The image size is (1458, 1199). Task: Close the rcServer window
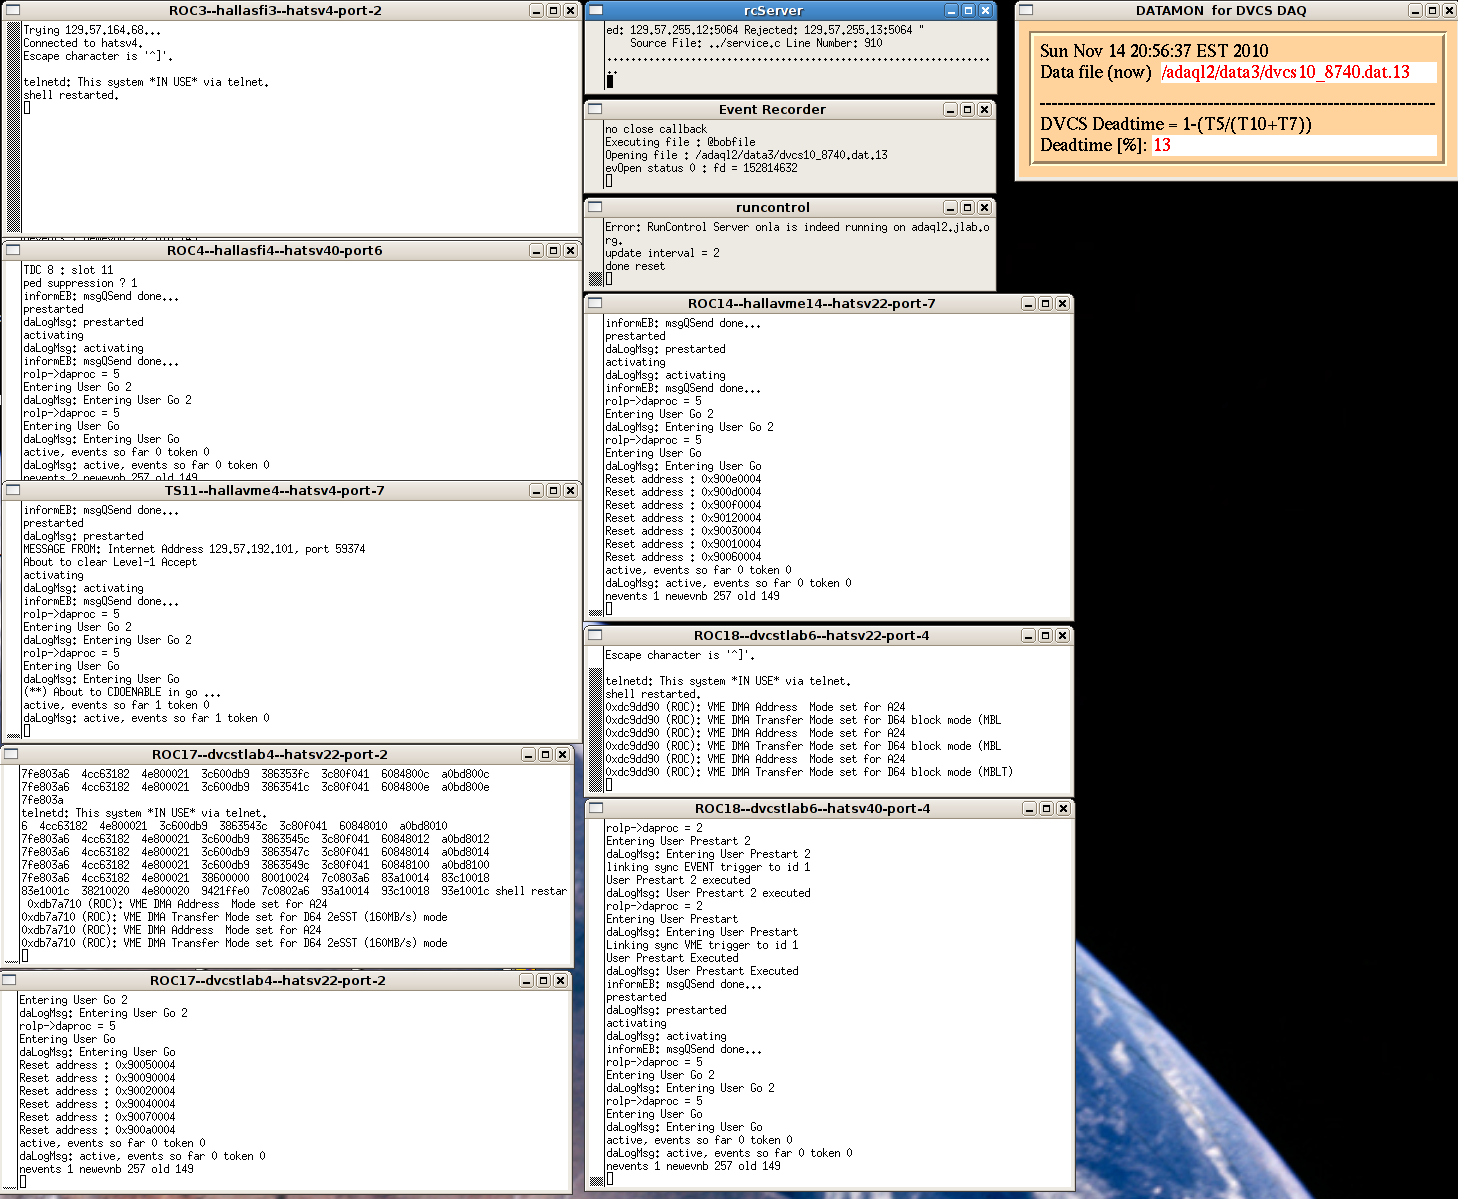click(985, 10)
